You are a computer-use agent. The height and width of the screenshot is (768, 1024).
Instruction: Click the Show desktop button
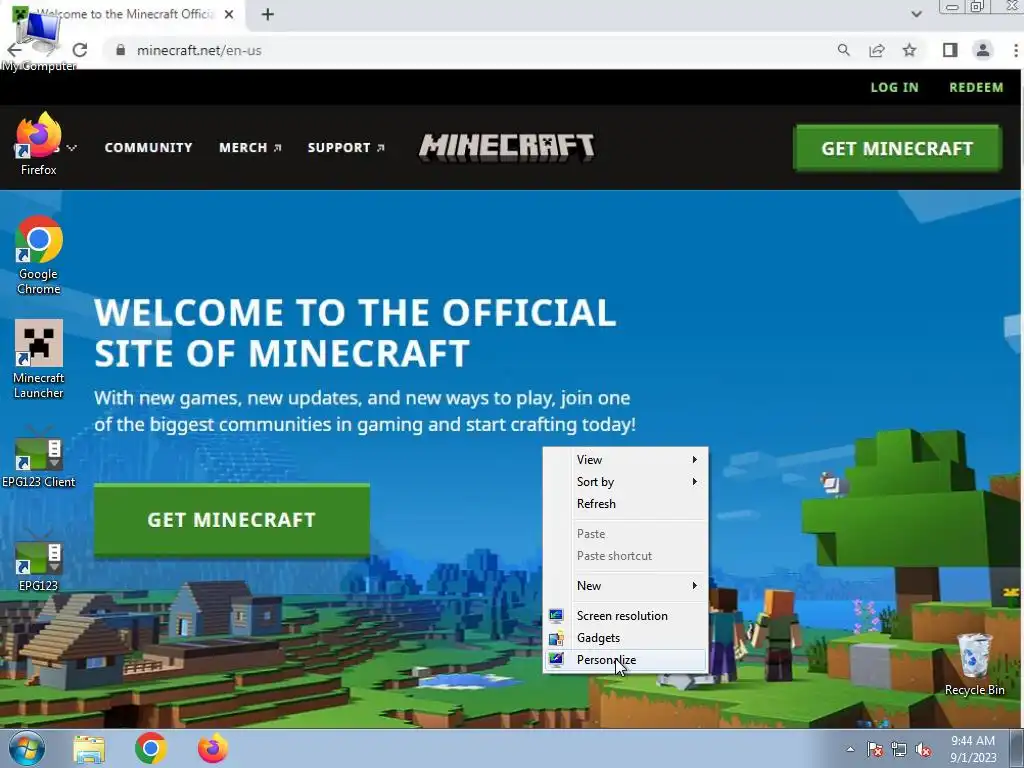[x=1017, y=749]
